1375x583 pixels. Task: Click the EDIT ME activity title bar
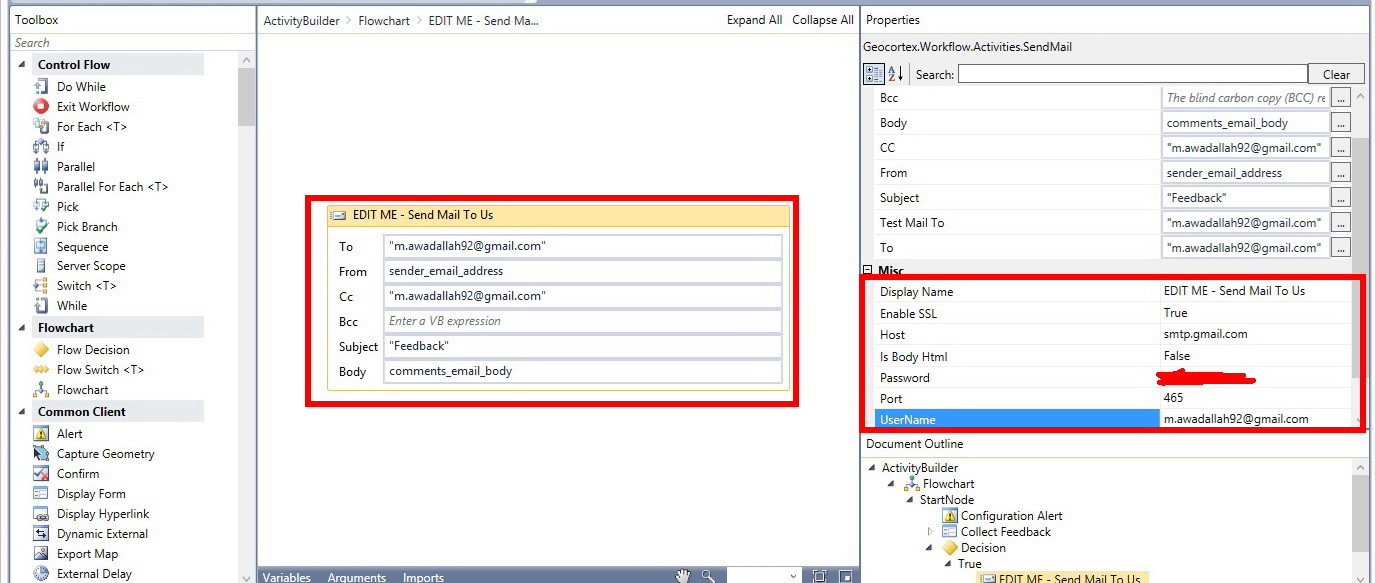[x=558, y=215]
